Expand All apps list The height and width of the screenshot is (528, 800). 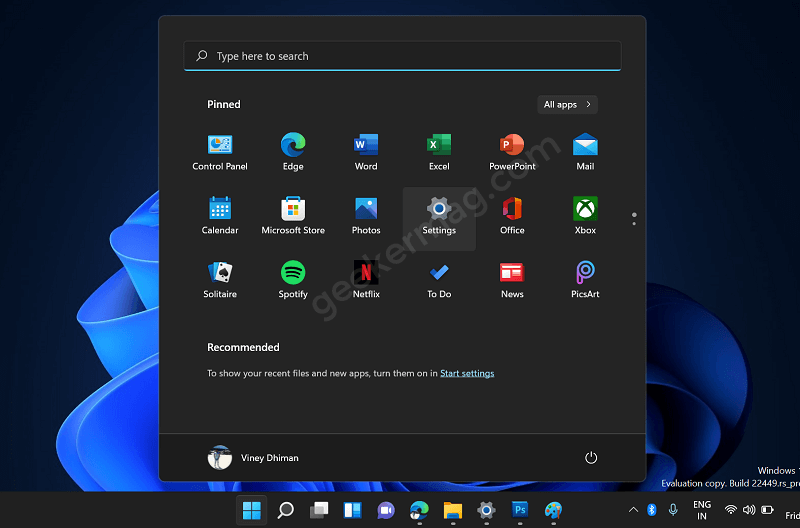[x=567, y=105]
